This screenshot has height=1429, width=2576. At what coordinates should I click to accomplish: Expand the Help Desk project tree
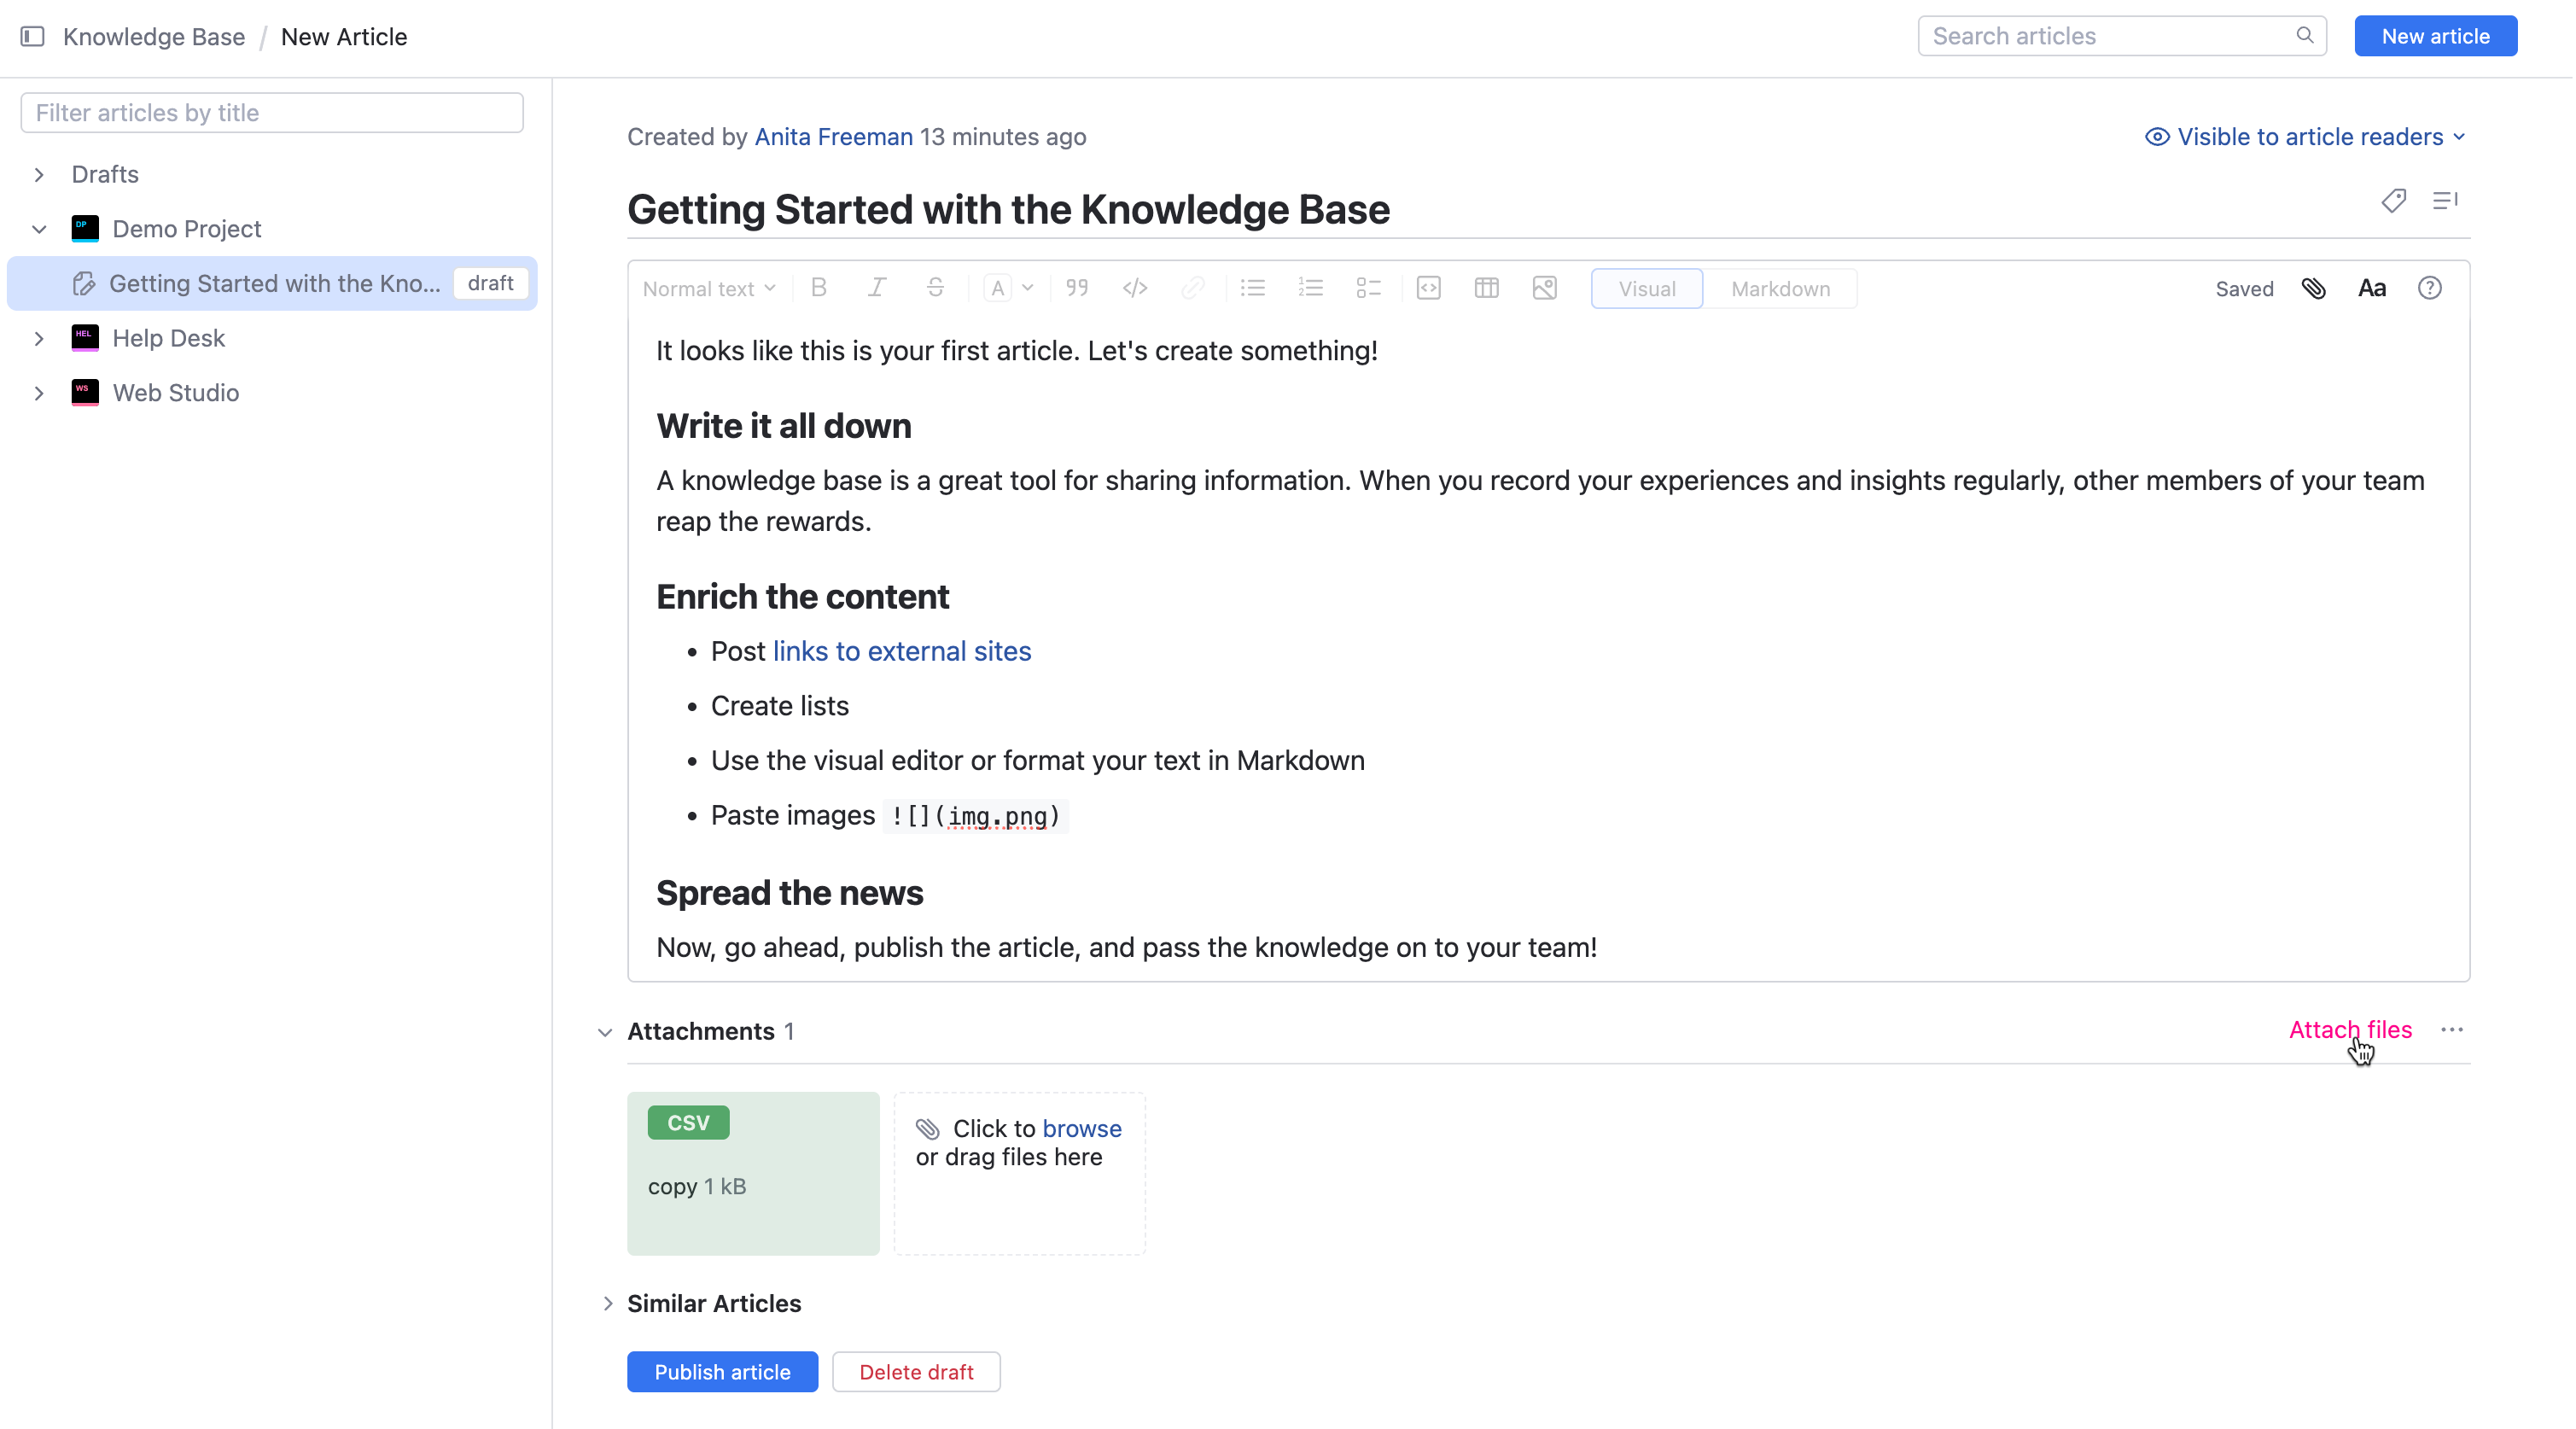coord(39,338)
